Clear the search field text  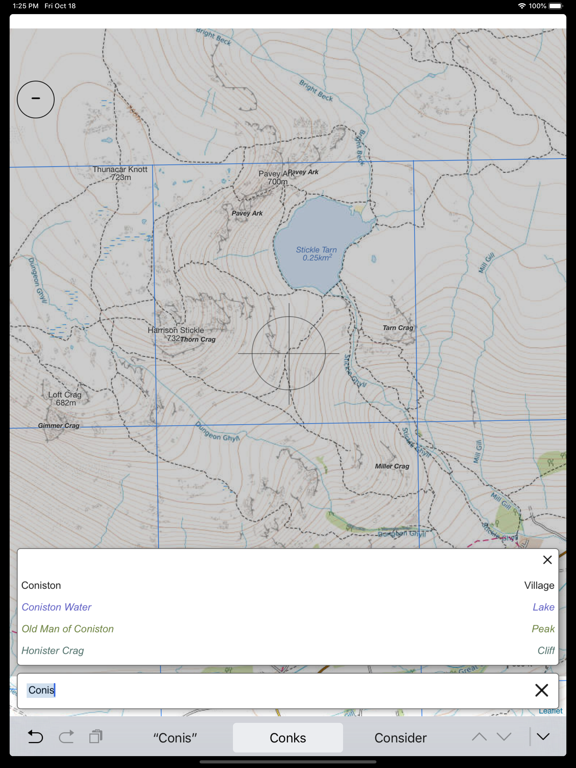click(541, 690)
